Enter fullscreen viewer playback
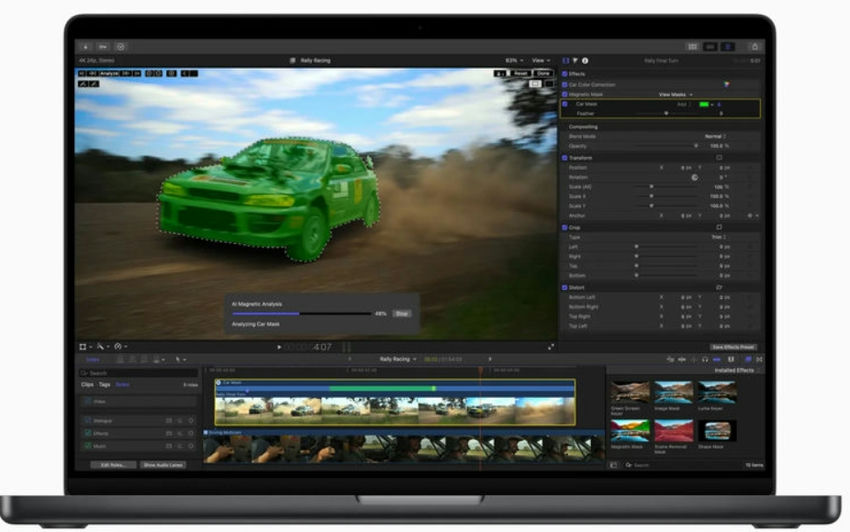Image resolution: width=850 pixels, height=532 pixels. (x=551, y=347)
